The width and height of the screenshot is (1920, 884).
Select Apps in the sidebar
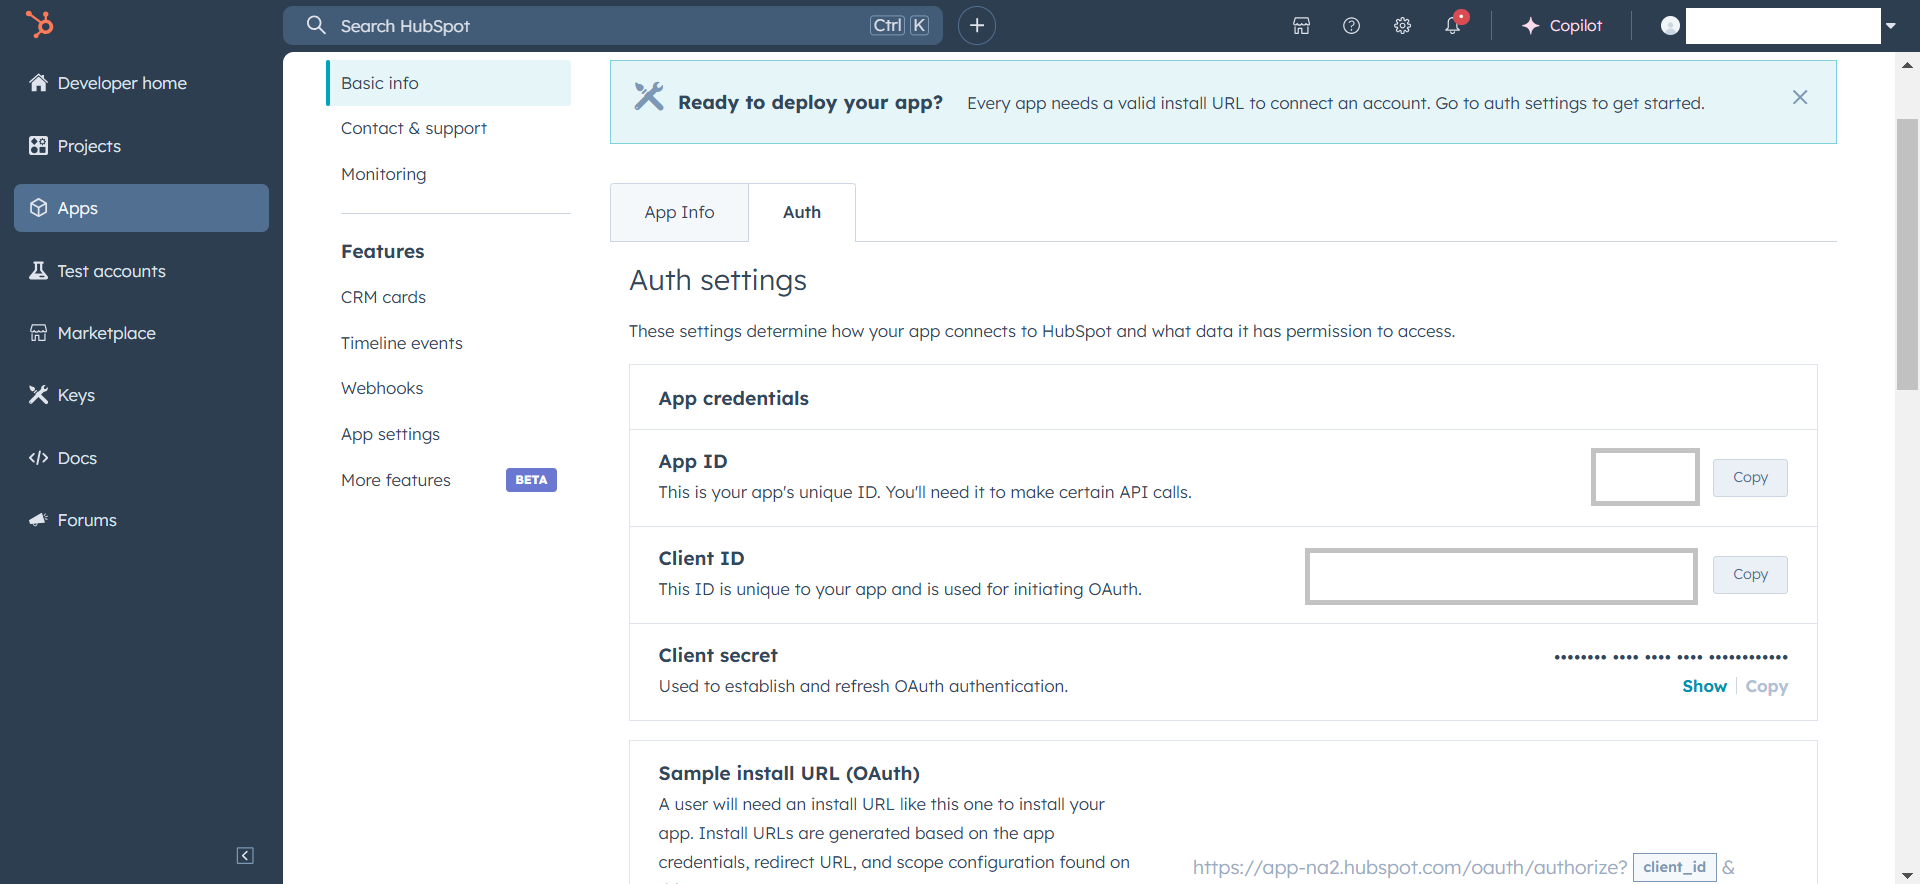141,208
